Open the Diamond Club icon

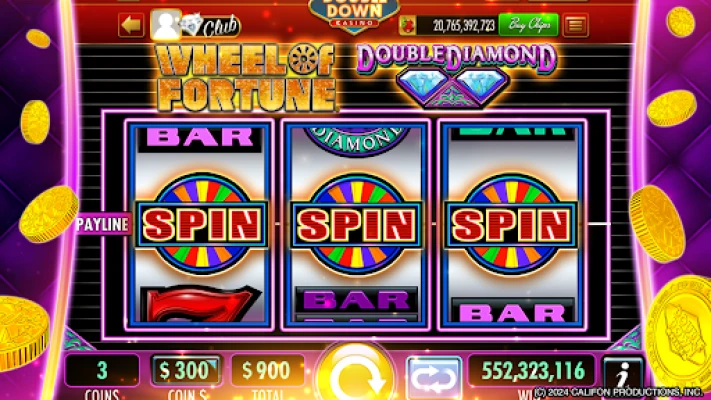[x=211, y=26]
